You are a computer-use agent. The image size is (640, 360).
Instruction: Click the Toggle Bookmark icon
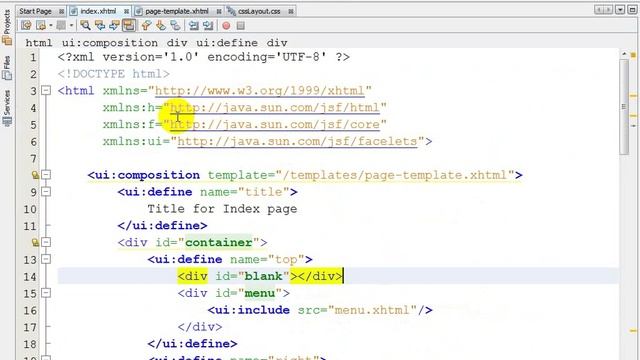tap(176, 26)
